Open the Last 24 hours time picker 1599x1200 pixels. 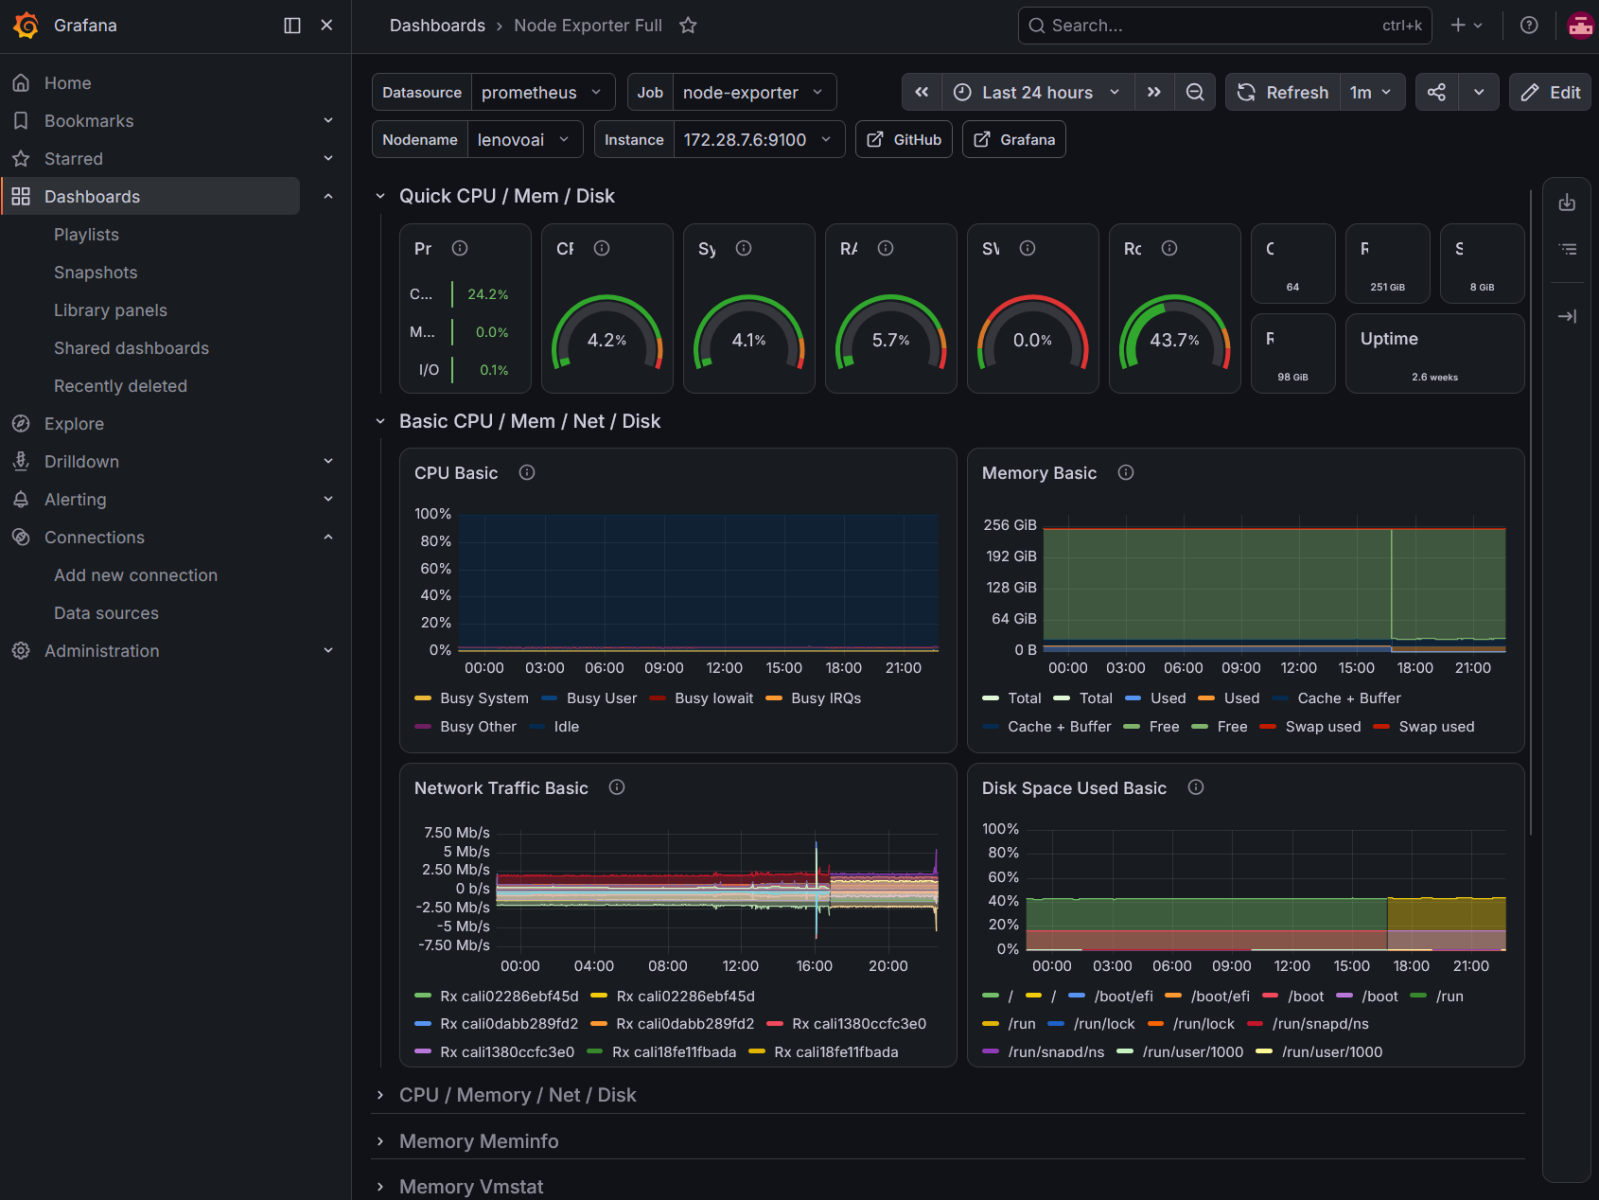click(x=1038, y=92)
